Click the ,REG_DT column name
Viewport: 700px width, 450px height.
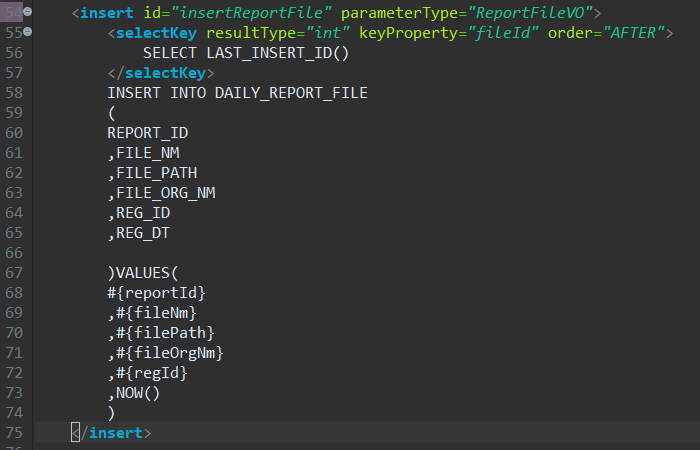tap(139, 233)
